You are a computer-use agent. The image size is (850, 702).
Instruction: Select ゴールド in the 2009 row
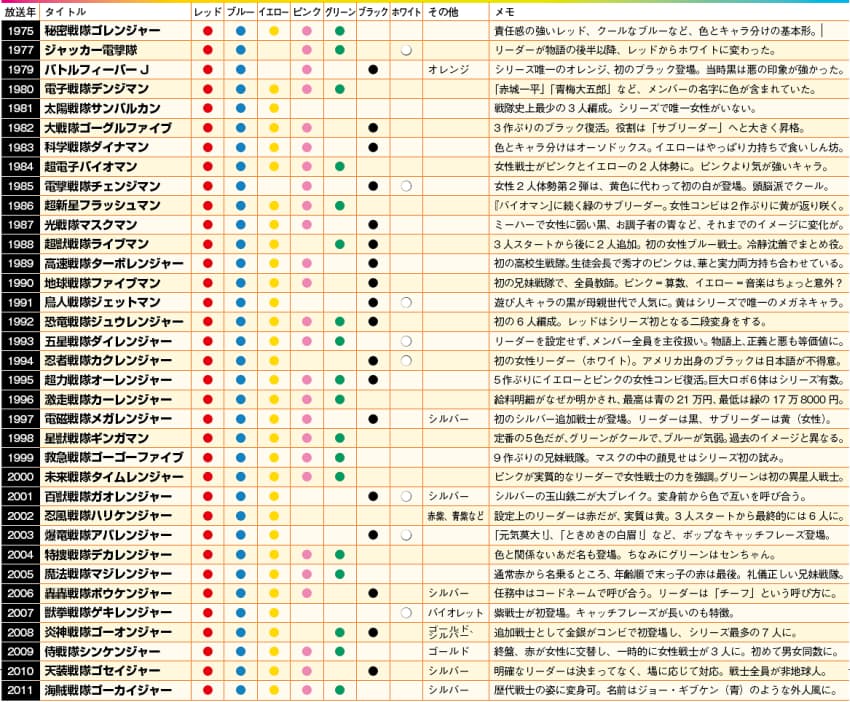pos(448,652)
